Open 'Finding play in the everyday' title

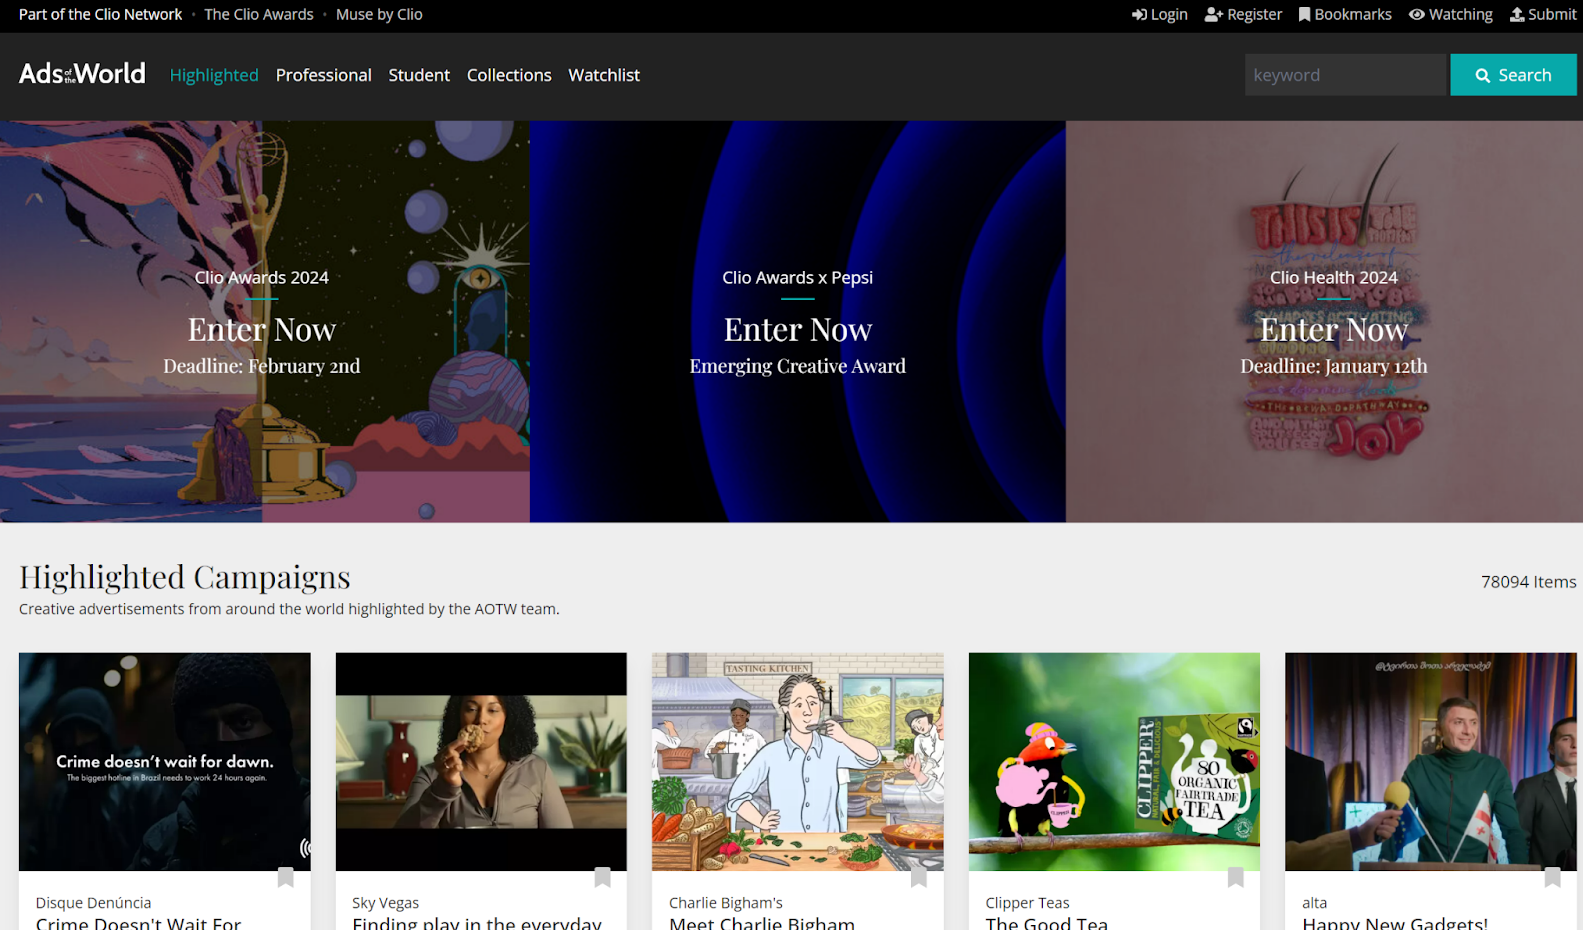tap(477, 922)
